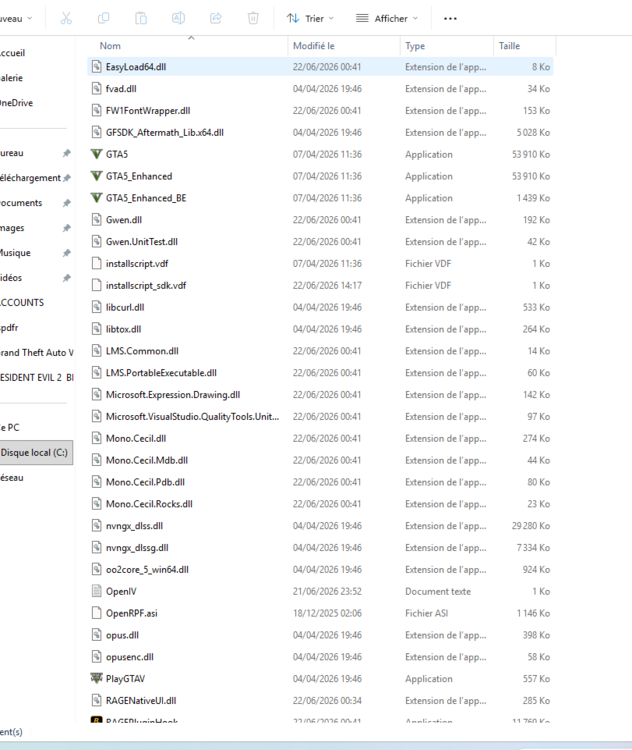Click the OpenIV text document icon
This screenshot has width=632, height=750.
(96, 591)
